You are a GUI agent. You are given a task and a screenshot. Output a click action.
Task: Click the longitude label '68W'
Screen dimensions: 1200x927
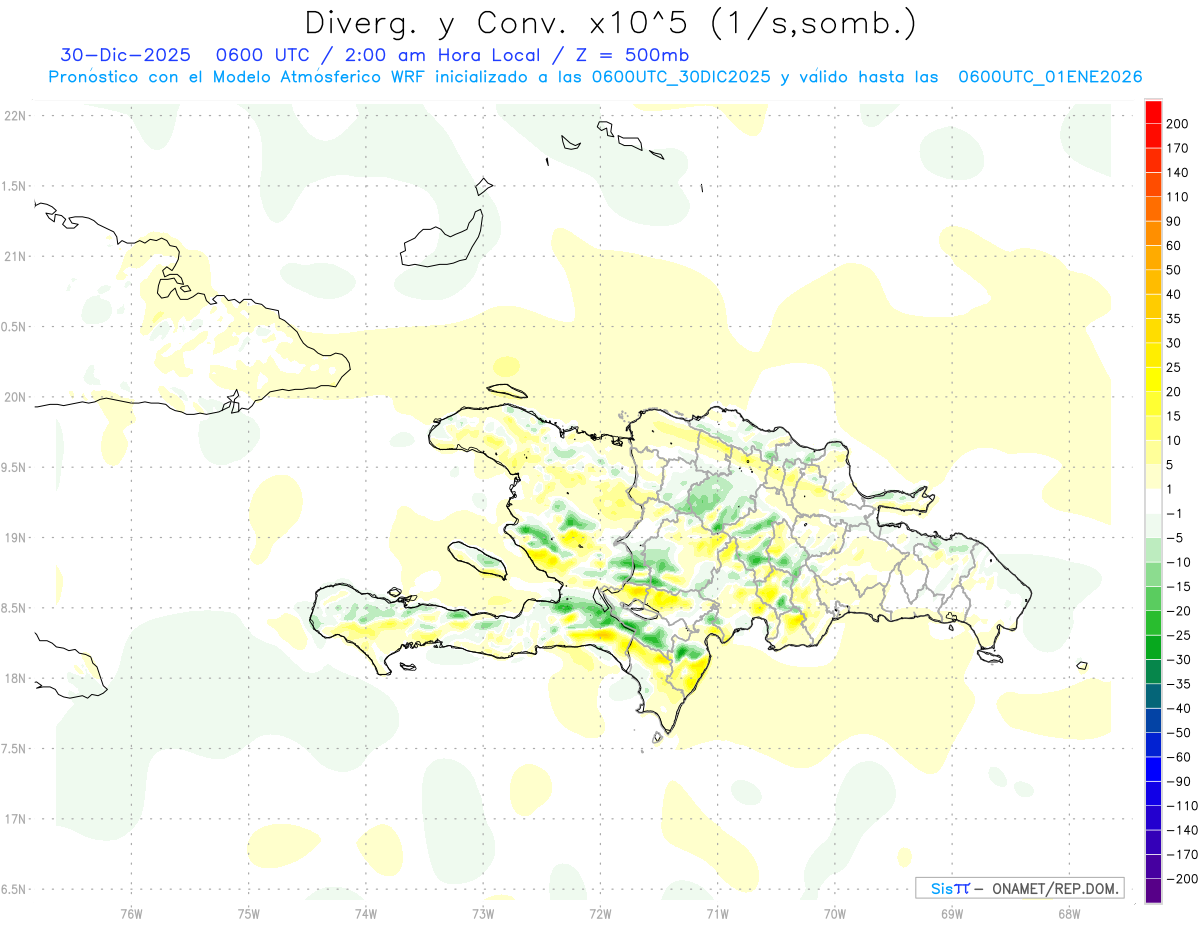pos(1069,913)
